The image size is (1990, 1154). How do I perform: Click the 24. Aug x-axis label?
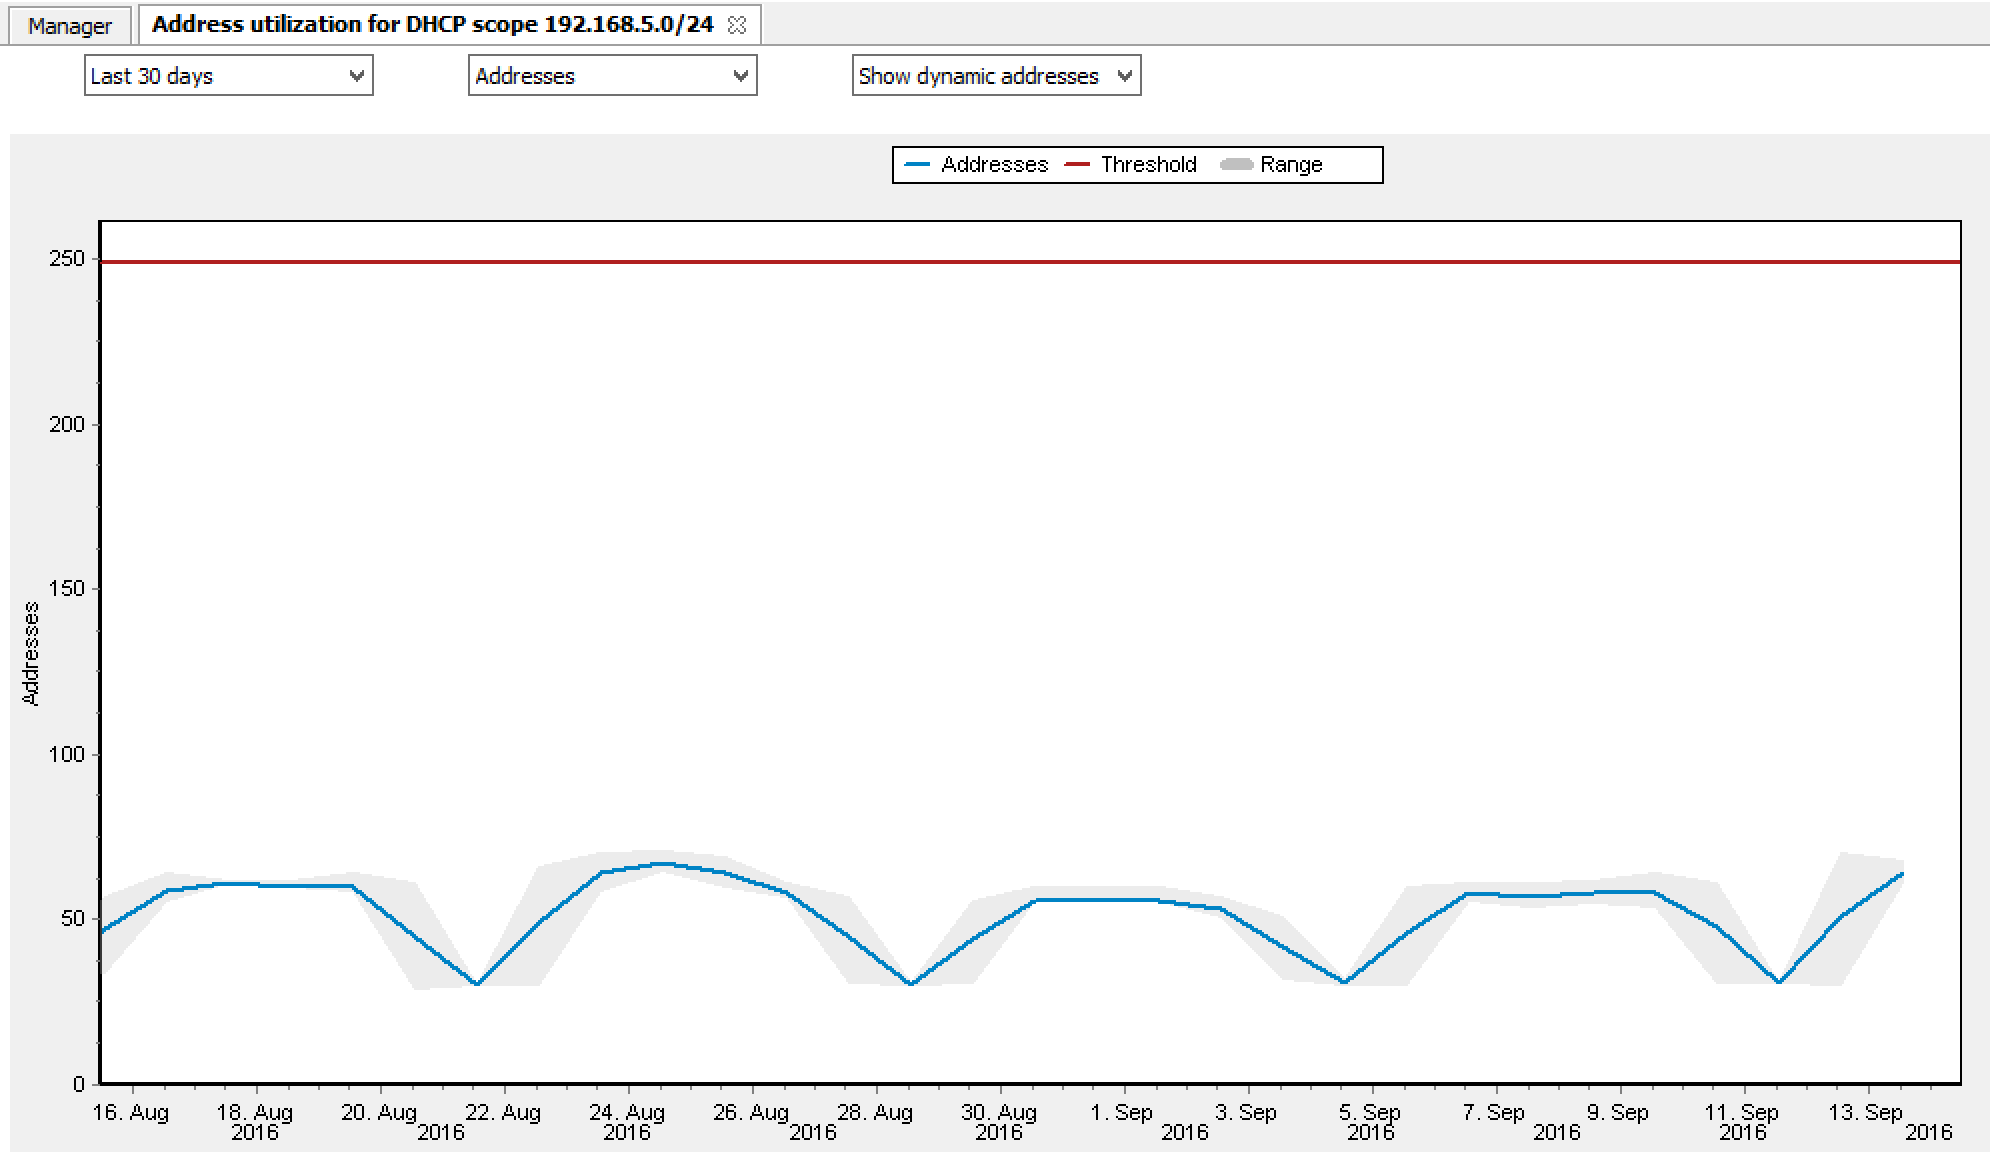click(x=627, y=1113)
